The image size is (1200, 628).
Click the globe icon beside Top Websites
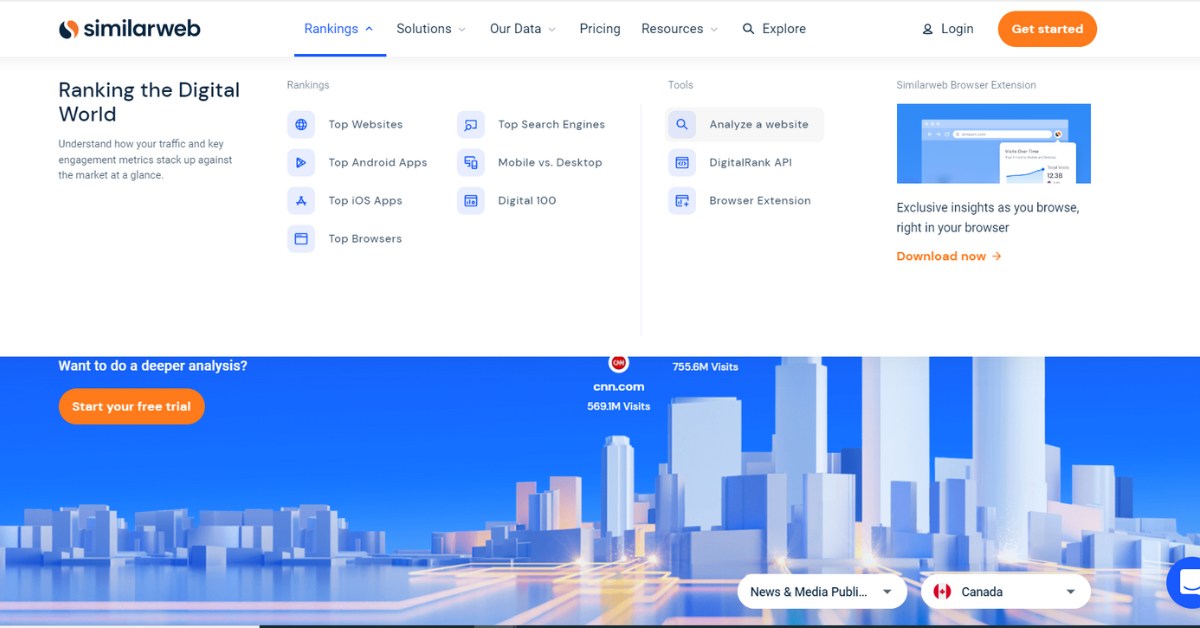pos(301,125)
